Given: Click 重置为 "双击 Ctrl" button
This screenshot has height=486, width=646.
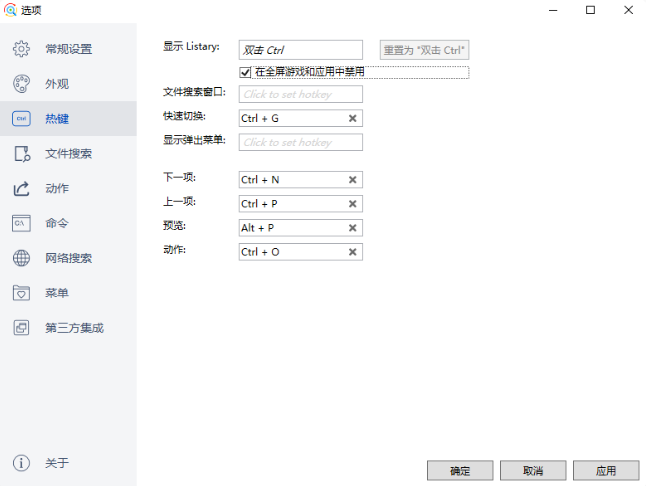Looking at the screenshot, I should [x=424, y=50].
